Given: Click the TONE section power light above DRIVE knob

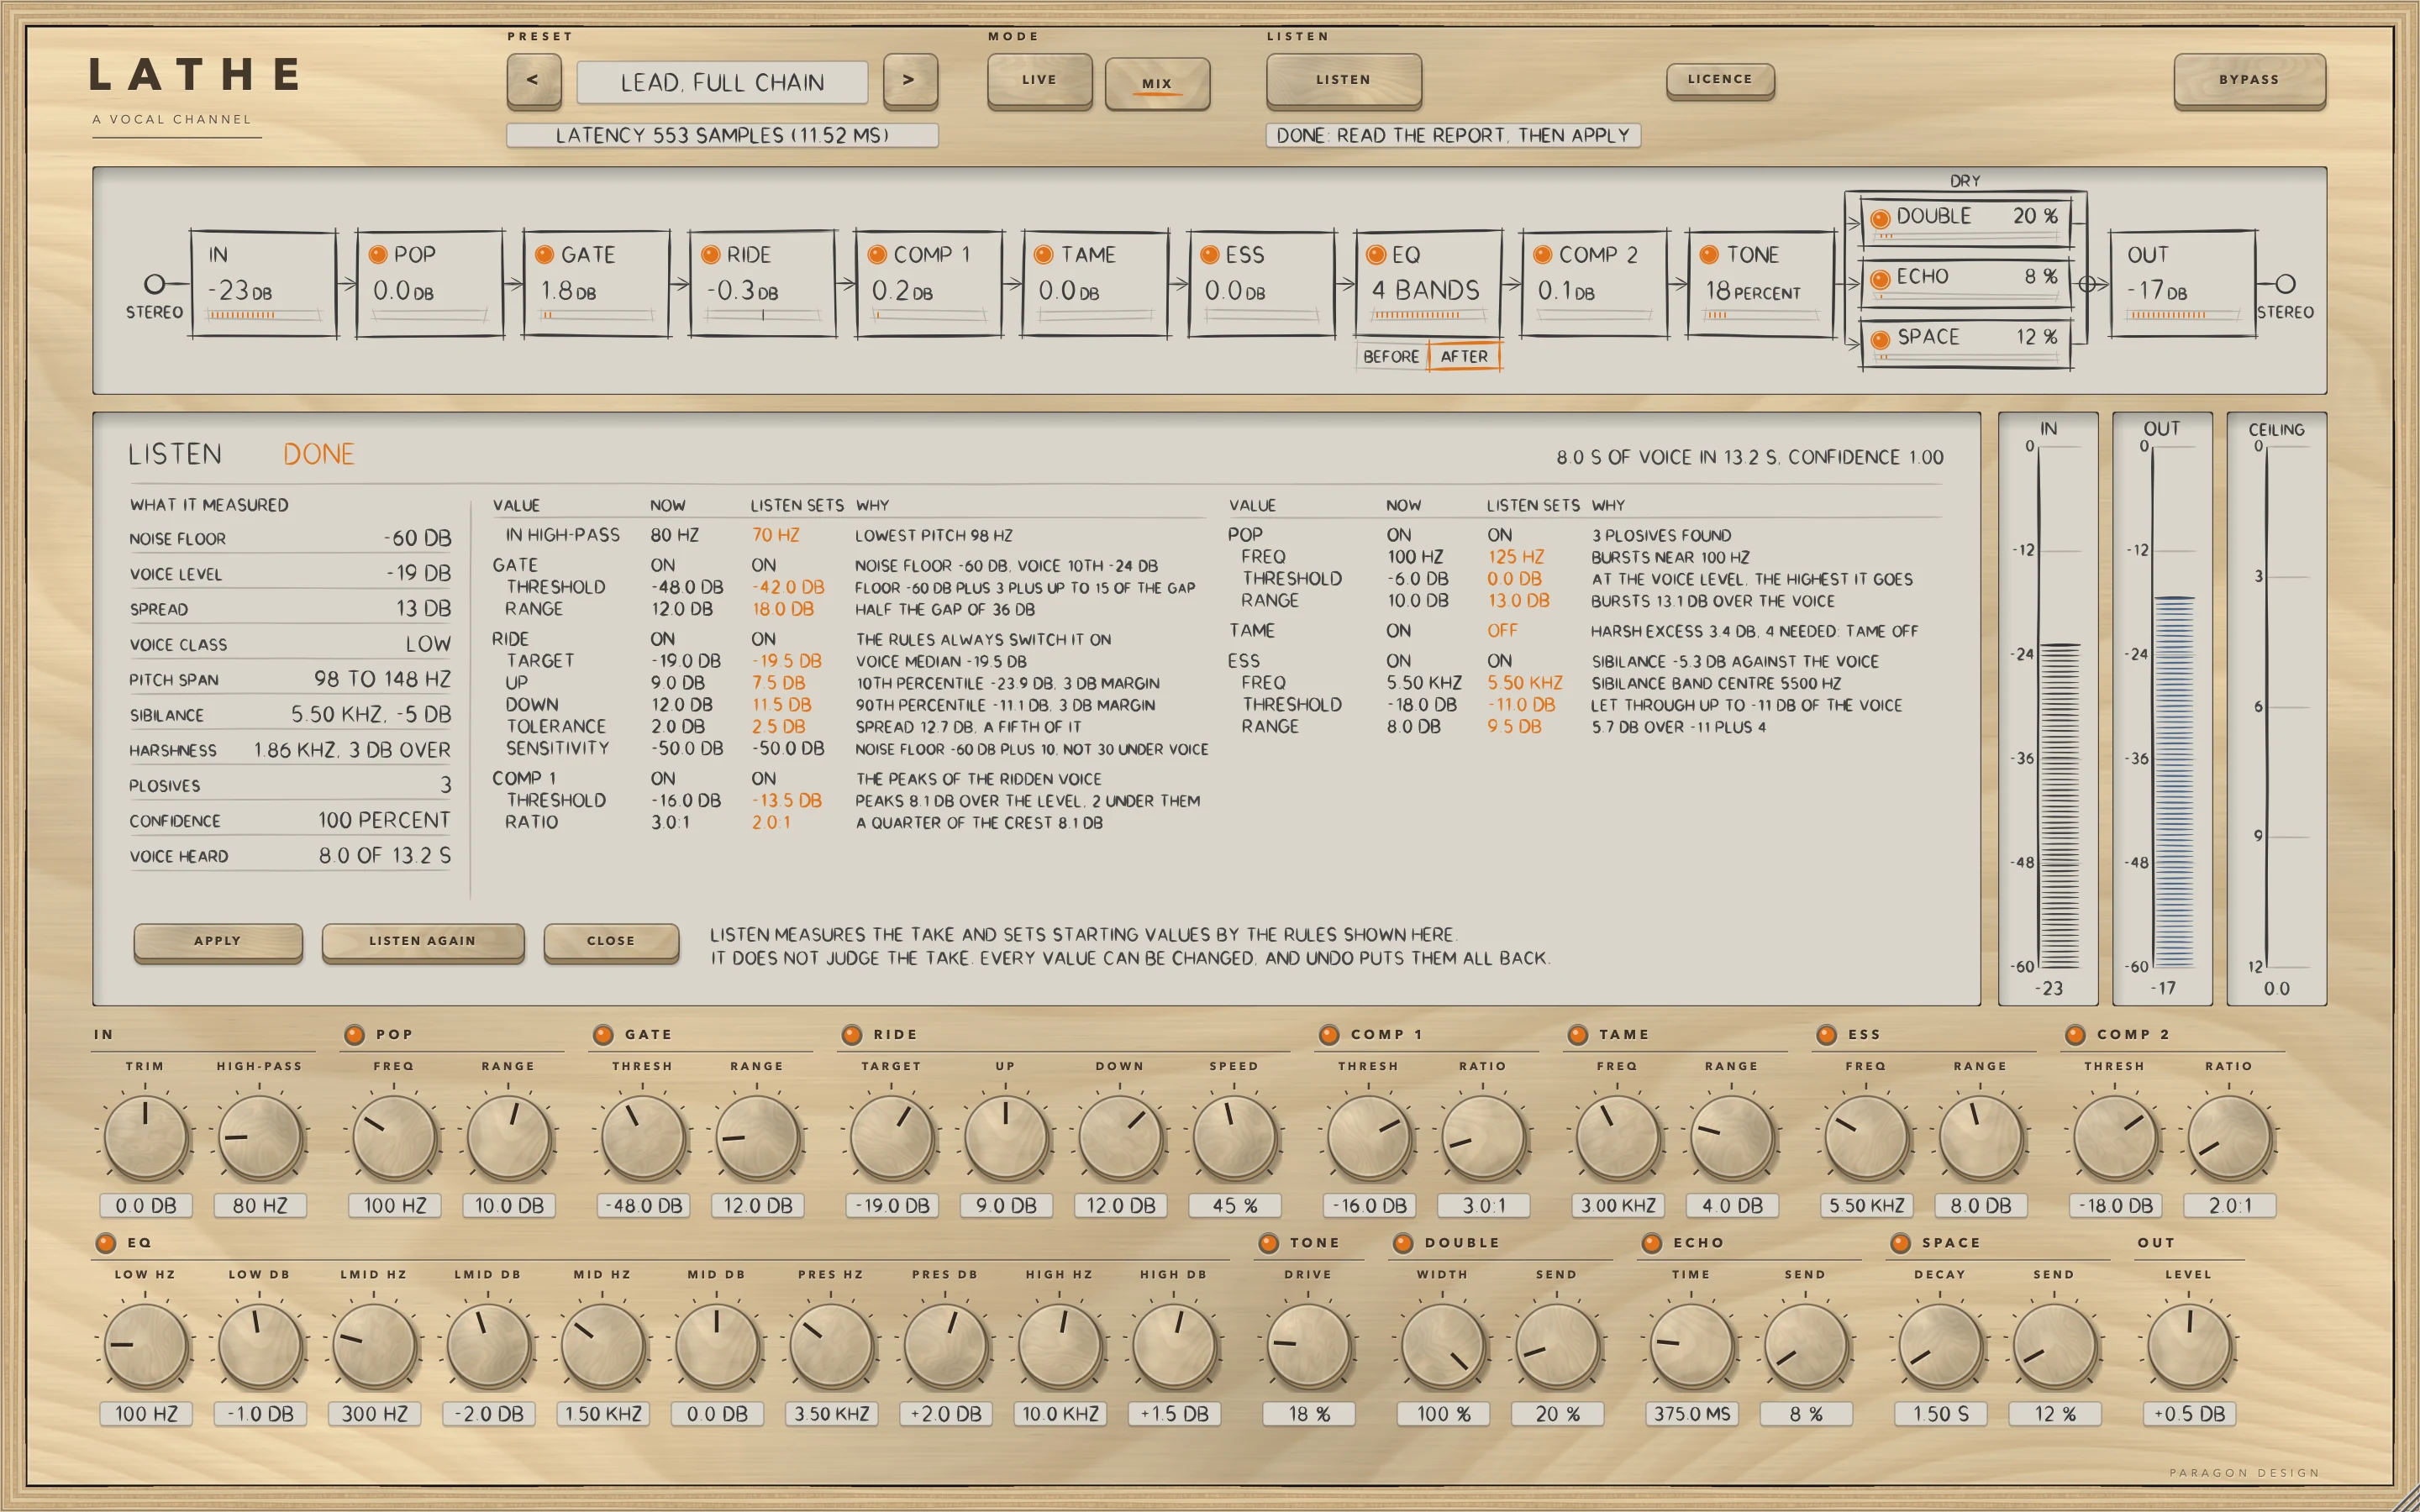Looking at the screenshot, I should [1269, 1243].
